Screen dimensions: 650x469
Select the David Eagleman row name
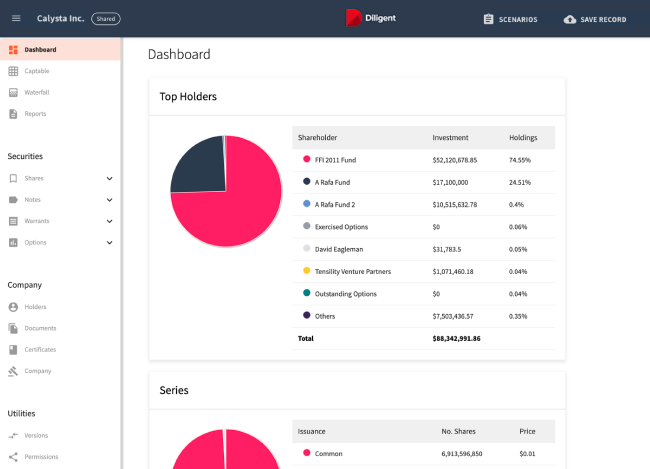click(339, 249)
